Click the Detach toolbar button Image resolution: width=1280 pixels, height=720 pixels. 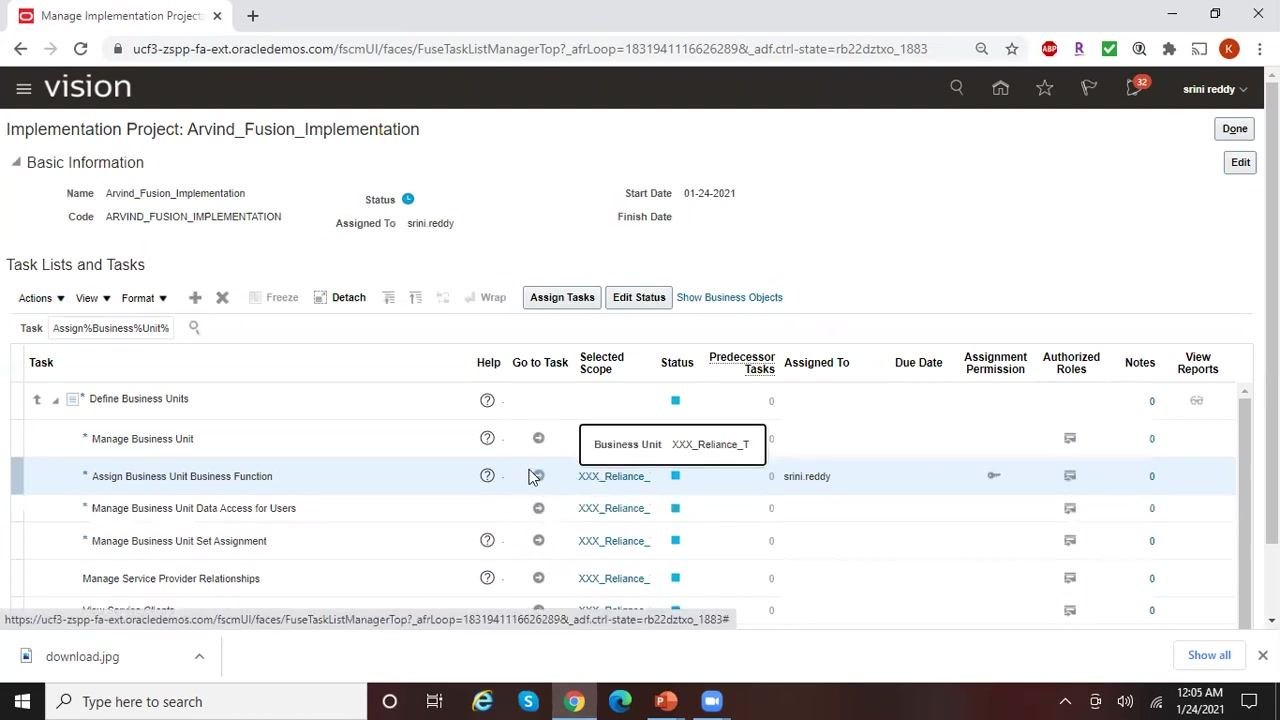(340, 298)
